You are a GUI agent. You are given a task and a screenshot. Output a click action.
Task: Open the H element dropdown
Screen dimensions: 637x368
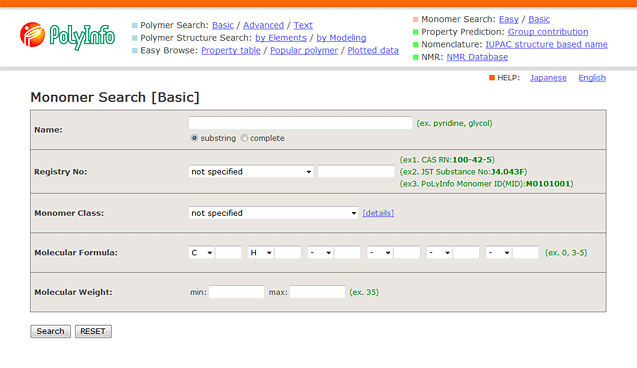(x=261, y=253)
